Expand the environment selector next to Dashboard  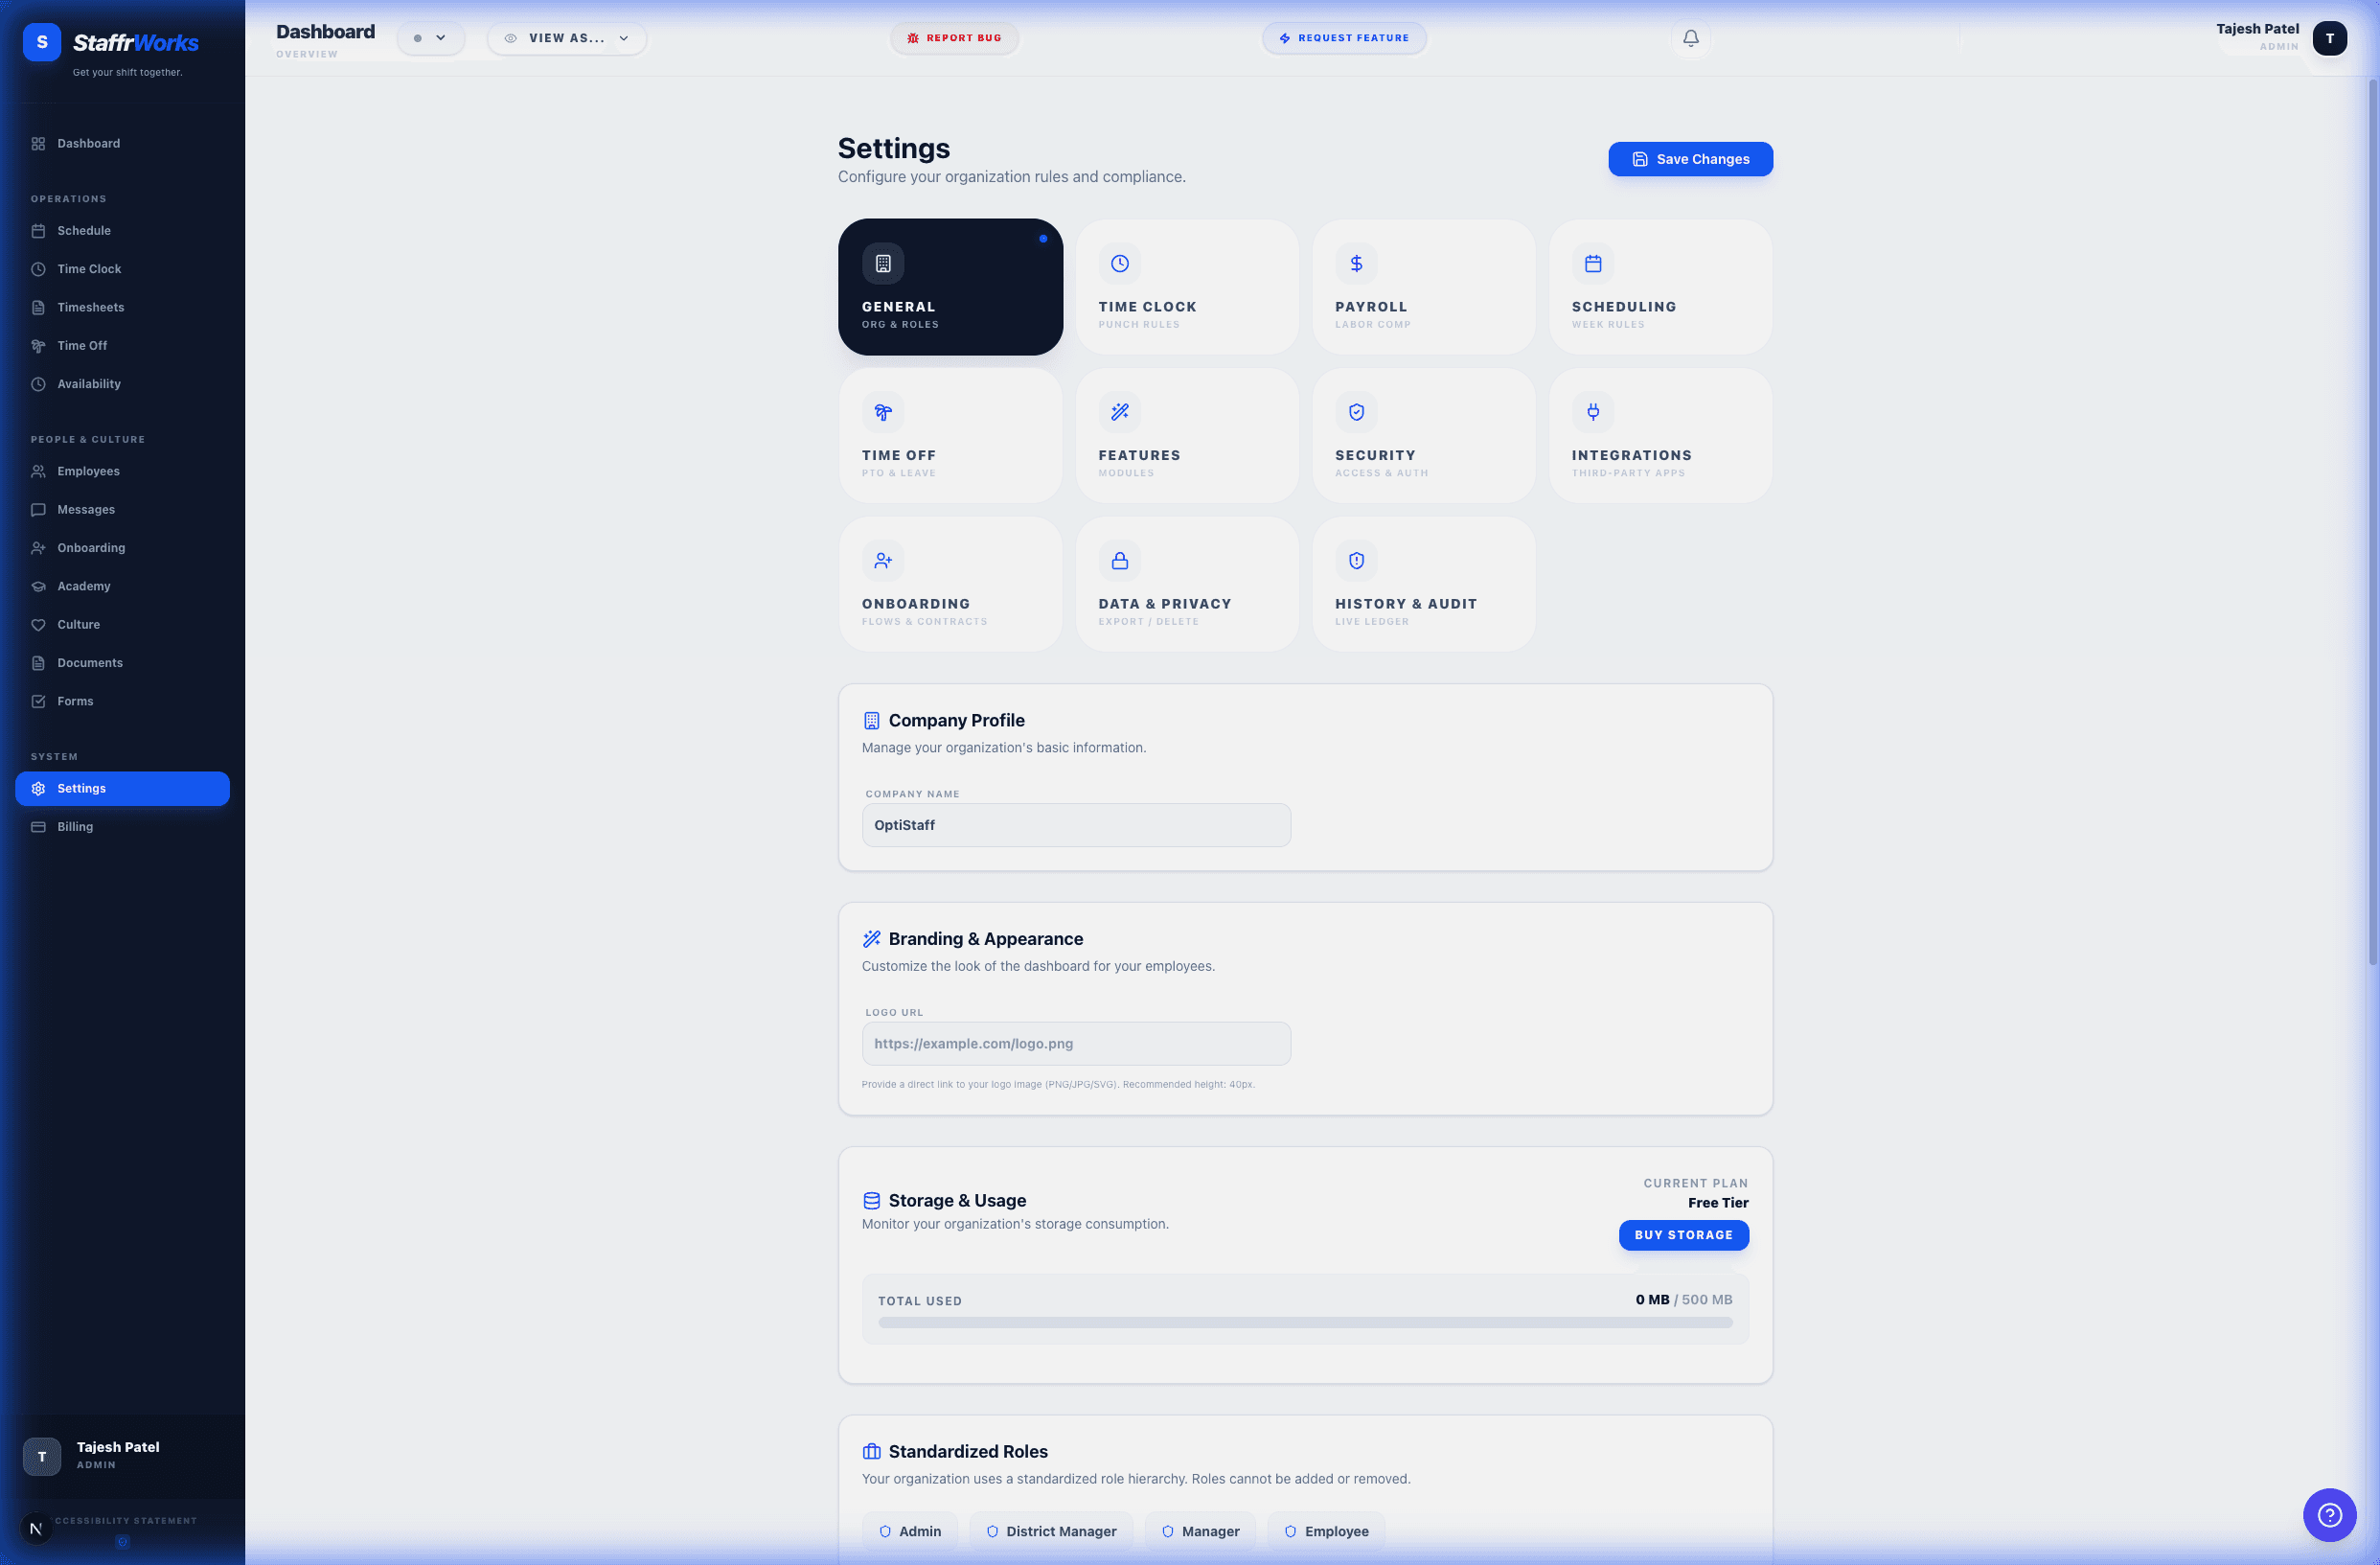coord(431,38)
